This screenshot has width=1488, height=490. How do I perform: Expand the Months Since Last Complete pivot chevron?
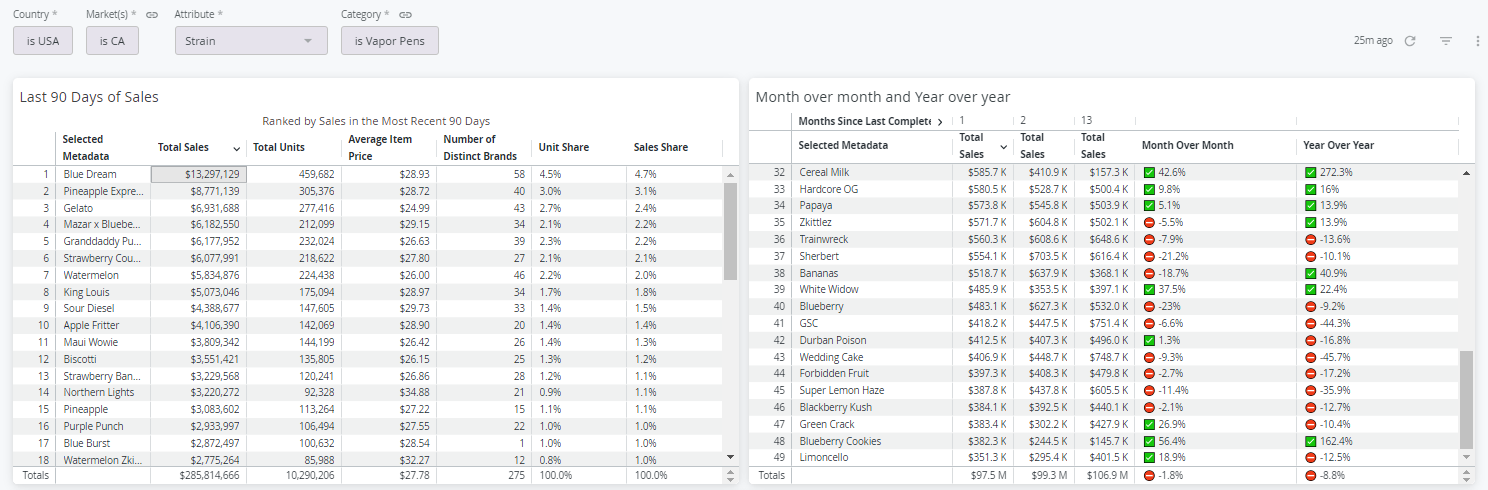pos(940,121)
